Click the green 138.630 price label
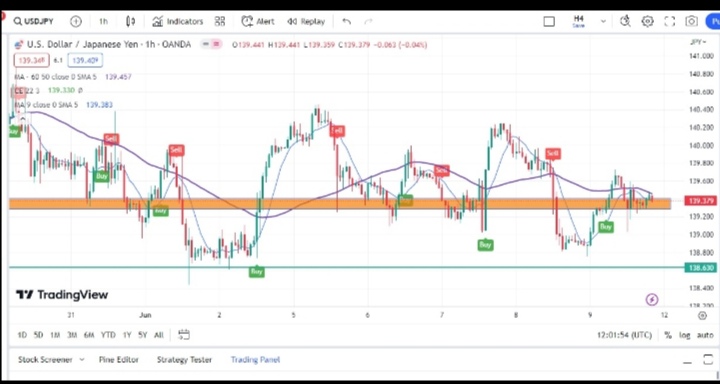This screenshot has width=720, height=384. point(701,267)
